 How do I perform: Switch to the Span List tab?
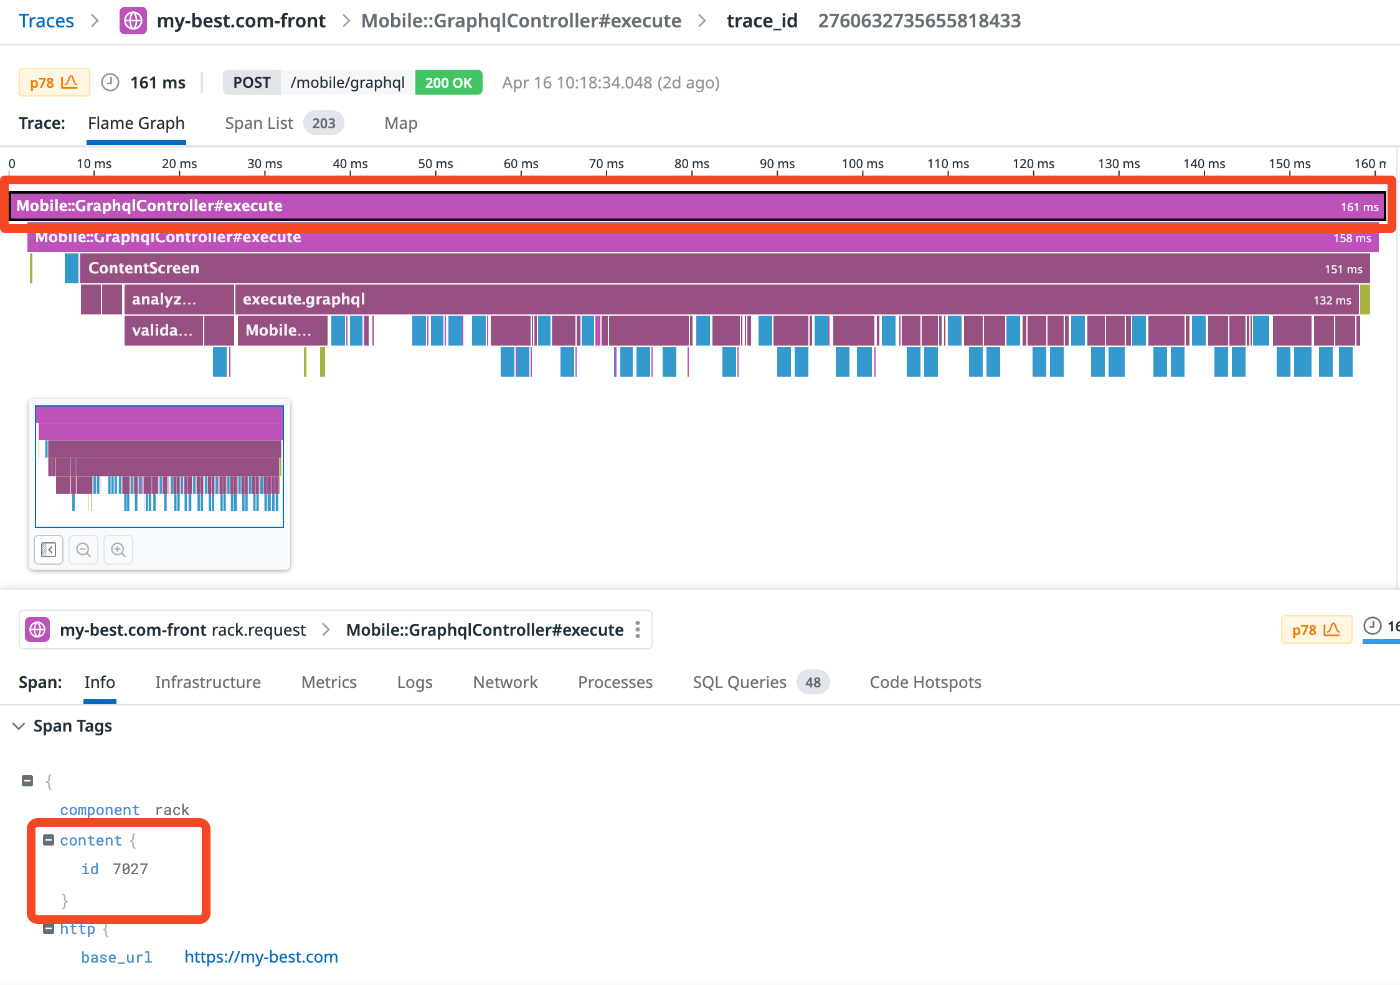pyautogui.click(x=259, y=123)
